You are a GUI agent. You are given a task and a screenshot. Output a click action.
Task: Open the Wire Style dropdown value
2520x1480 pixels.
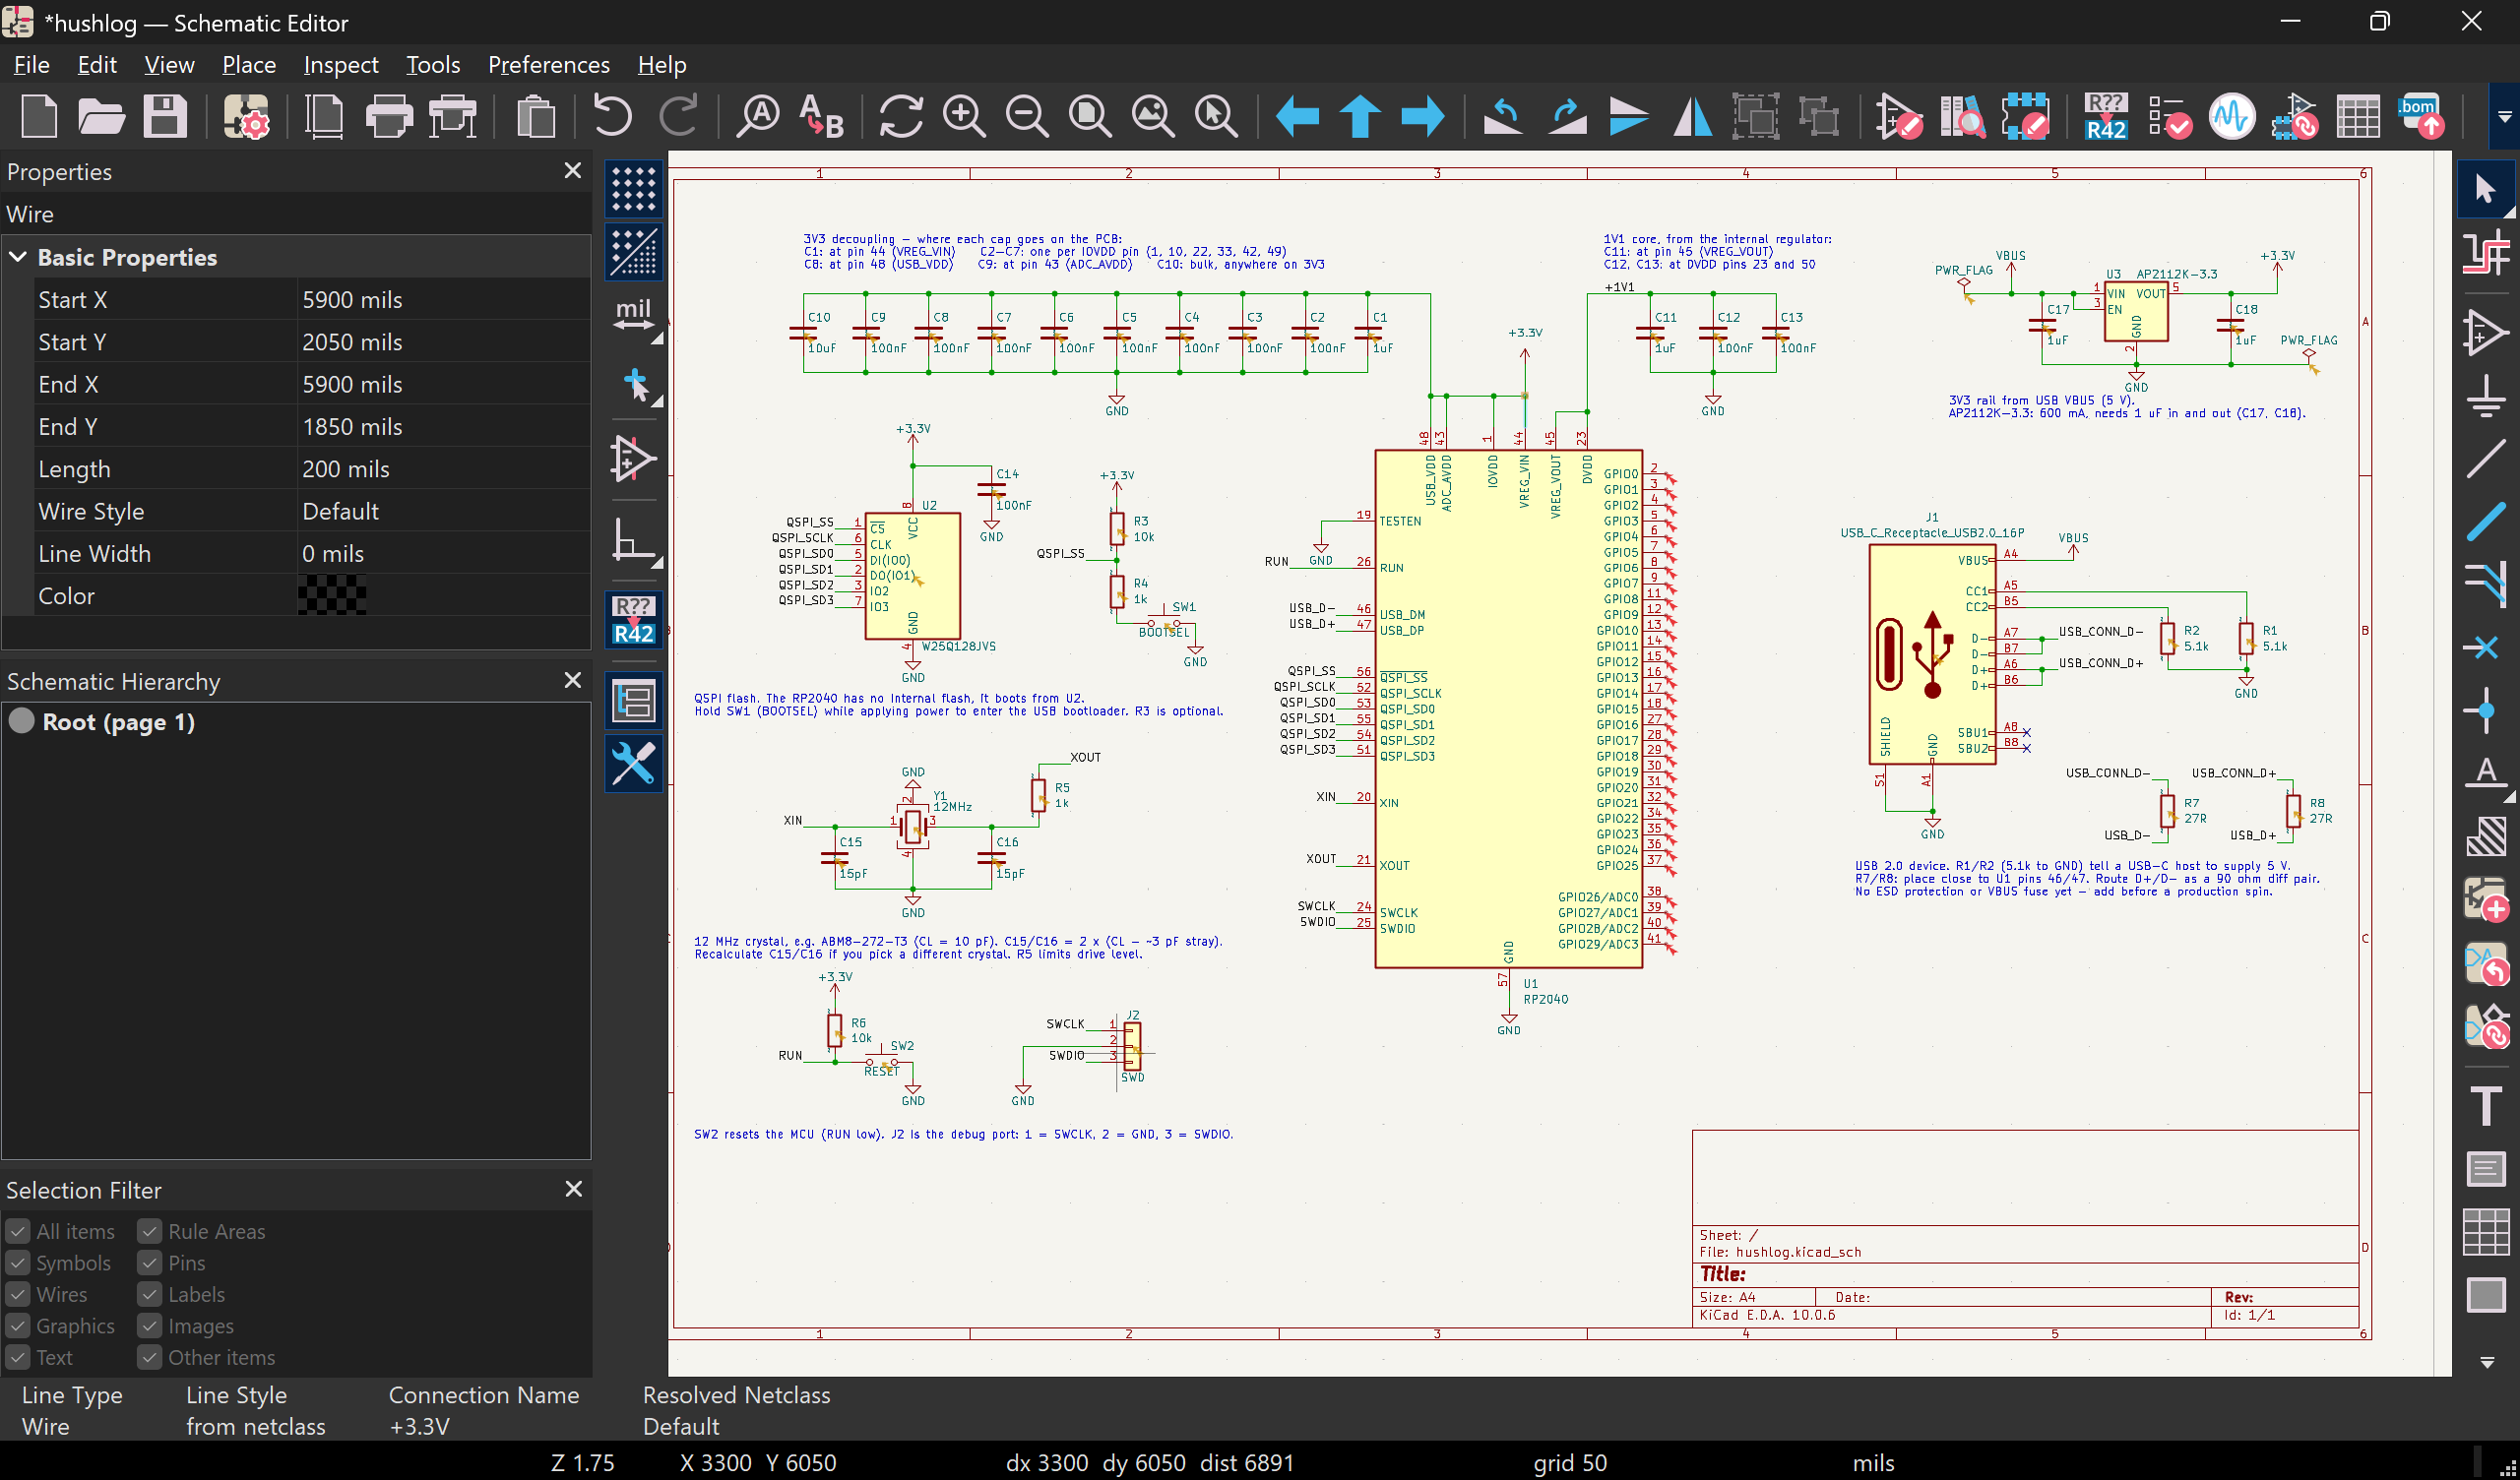point(444,511)
